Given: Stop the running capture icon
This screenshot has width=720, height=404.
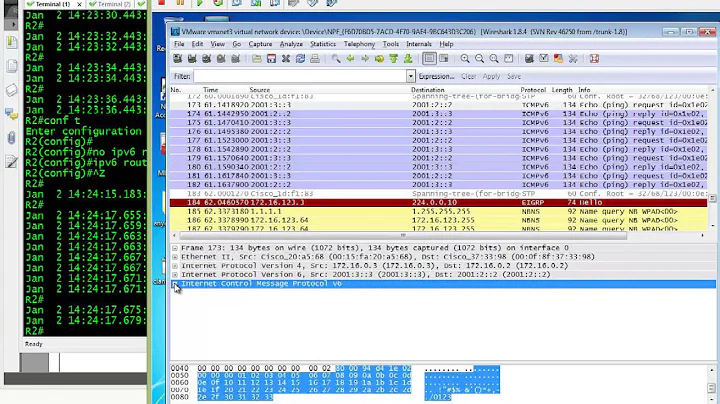Looking at the screenshot, I should 221,59.
